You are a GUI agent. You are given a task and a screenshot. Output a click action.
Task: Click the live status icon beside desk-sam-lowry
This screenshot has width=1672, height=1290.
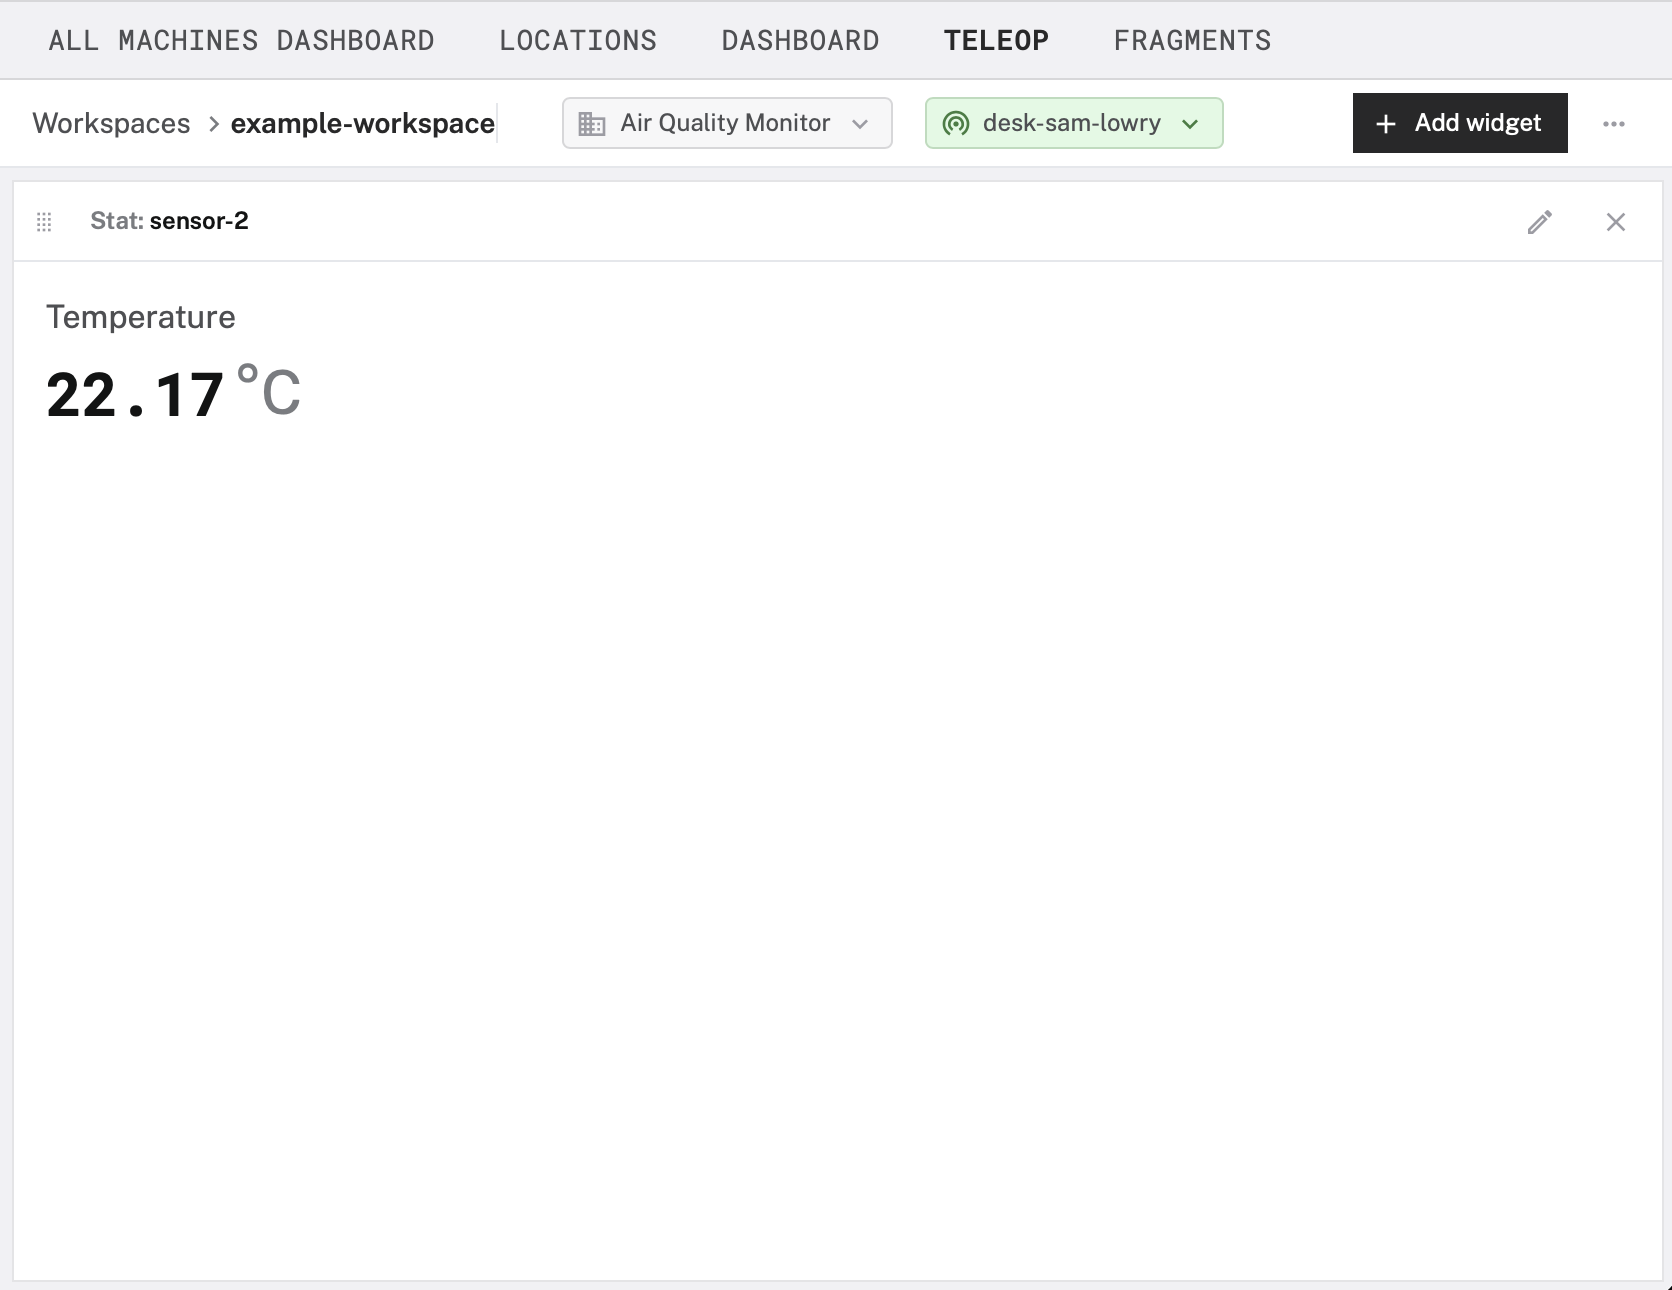955,123
